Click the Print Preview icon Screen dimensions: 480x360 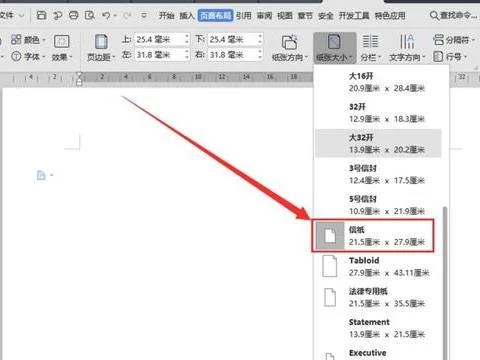point(90,15)
